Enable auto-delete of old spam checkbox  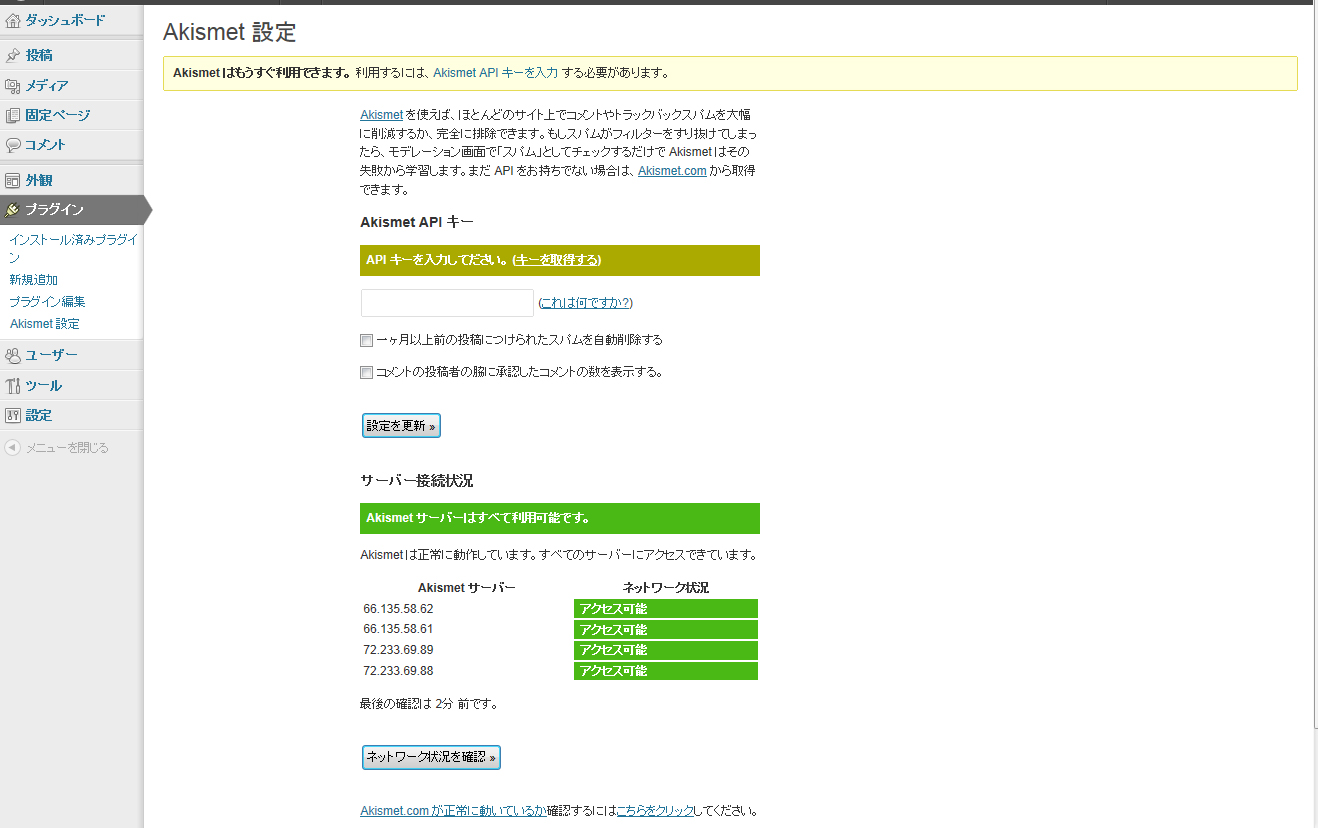click(366, 341)
